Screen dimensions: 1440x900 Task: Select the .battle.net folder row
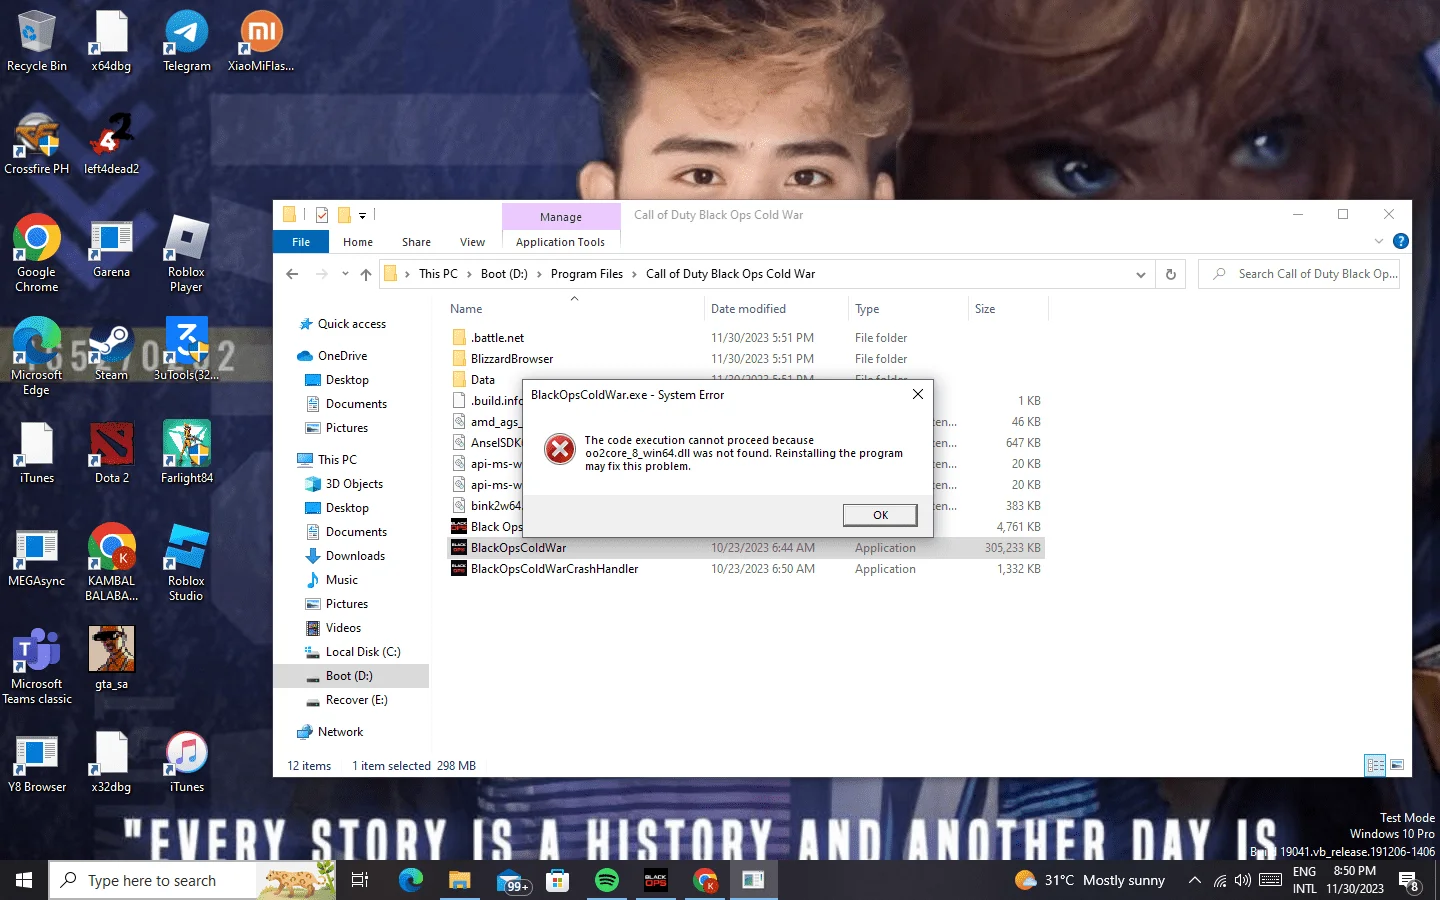pos(746,338)
